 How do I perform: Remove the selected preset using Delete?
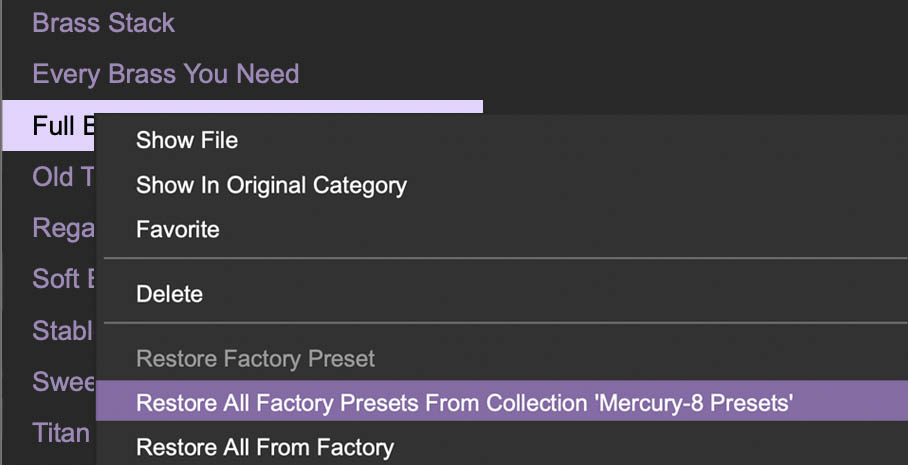click(x=169, y=294)
